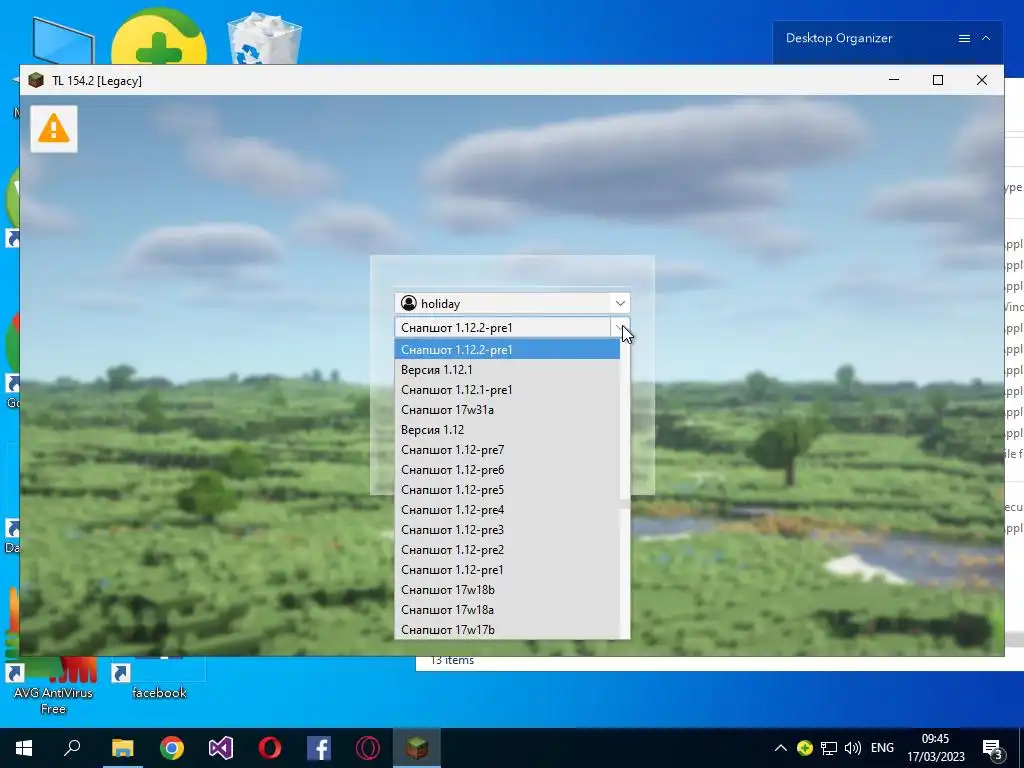Choose Снапшот 1.12-pre6 entry
This screenshot has width=1024, height=768.
(x=507, y=470)
